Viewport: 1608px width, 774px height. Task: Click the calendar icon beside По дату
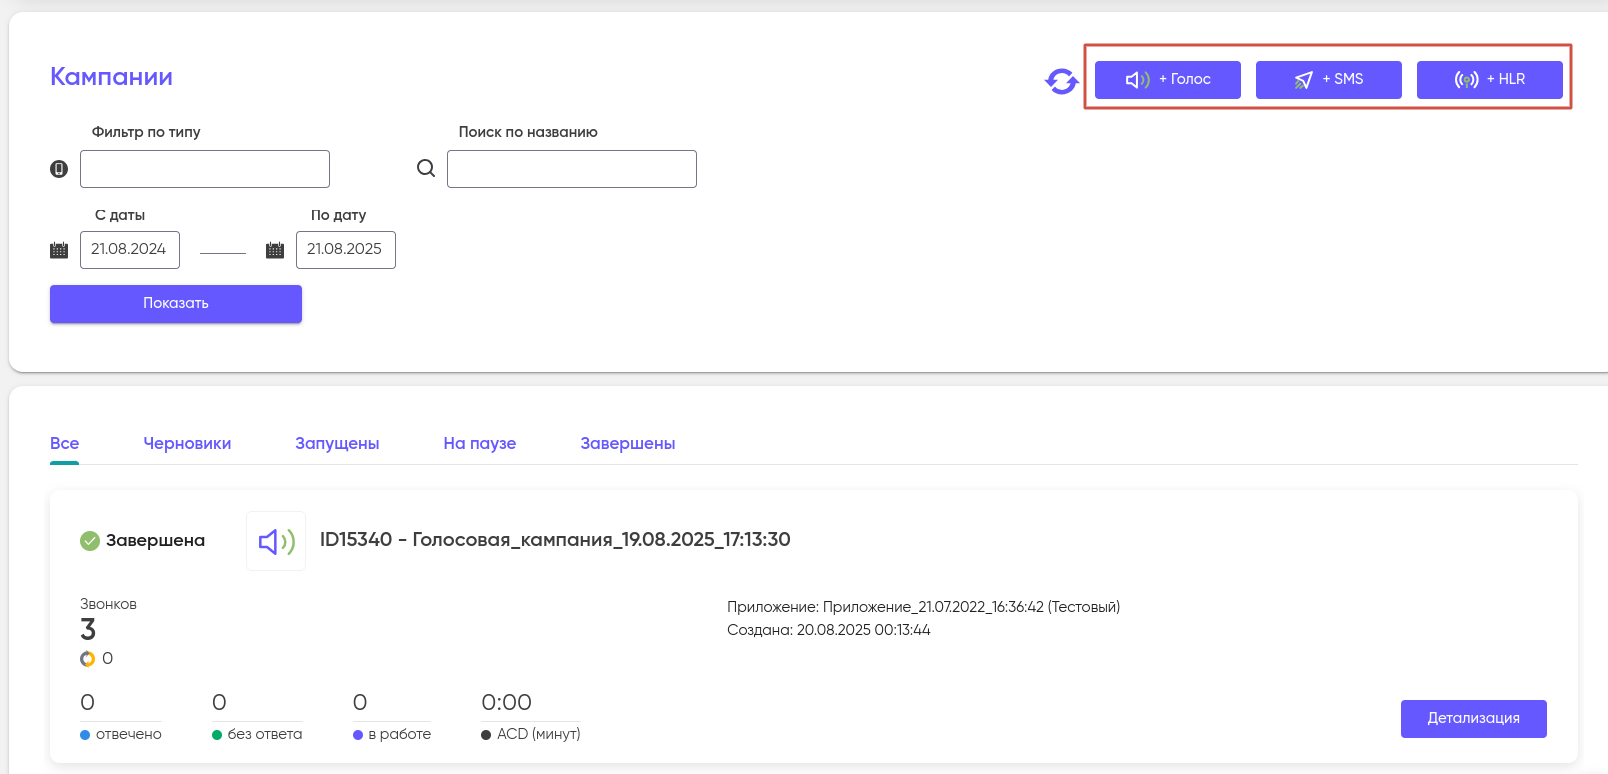point(275,250)
